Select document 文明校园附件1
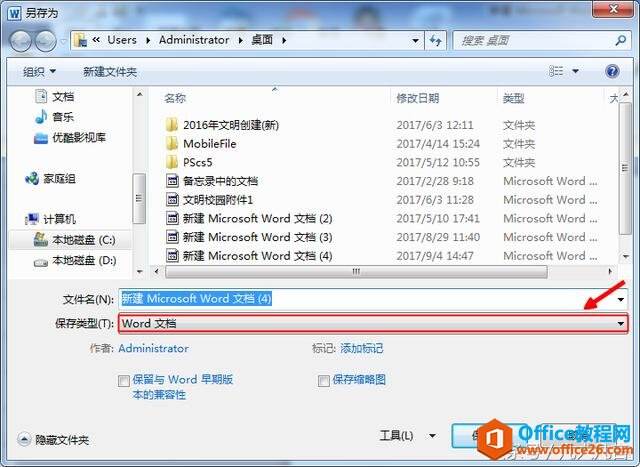Screen dimensions: 640x467 [x=209, y=200]
